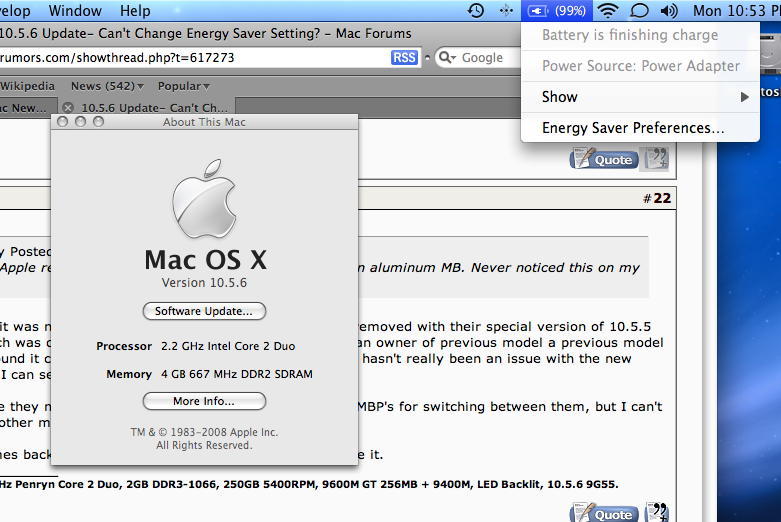Click the RSS badge in address bar
The width and height of the screenshot is (781, 522).
pyautogui.click(x=404, y=58)
